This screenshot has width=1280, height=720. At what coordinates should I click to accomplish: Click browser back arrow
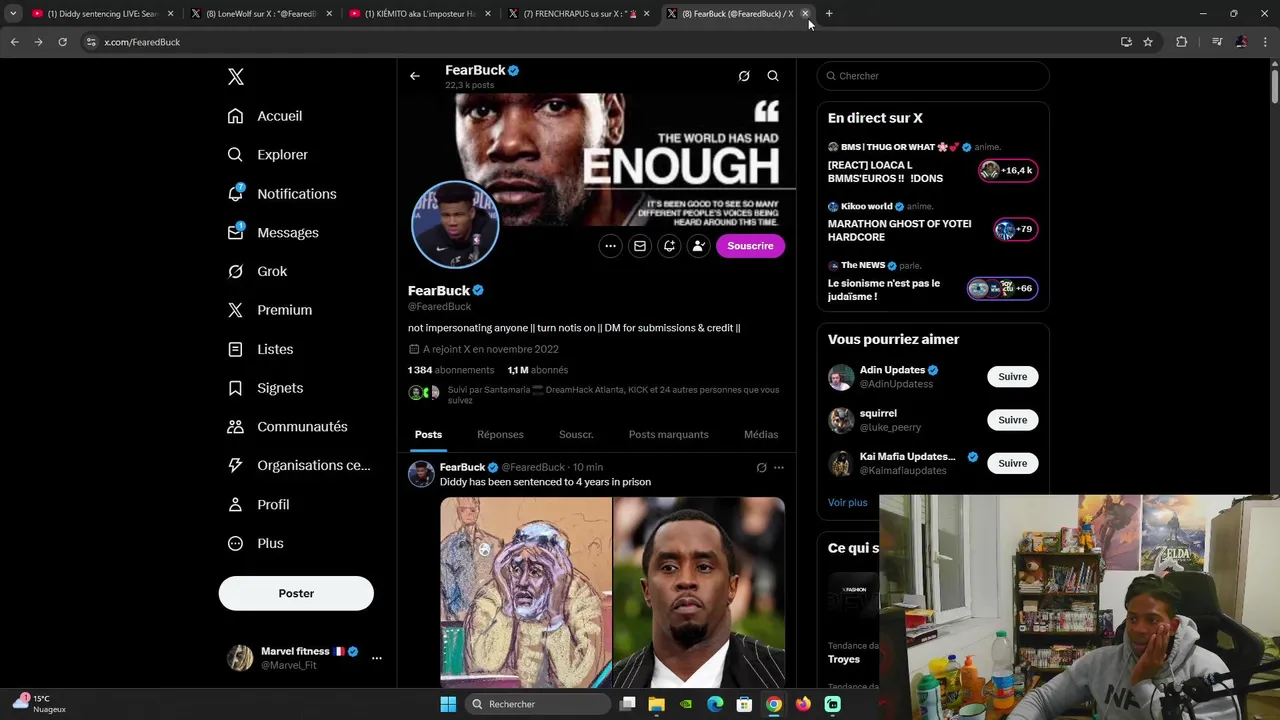click(14, 42)
